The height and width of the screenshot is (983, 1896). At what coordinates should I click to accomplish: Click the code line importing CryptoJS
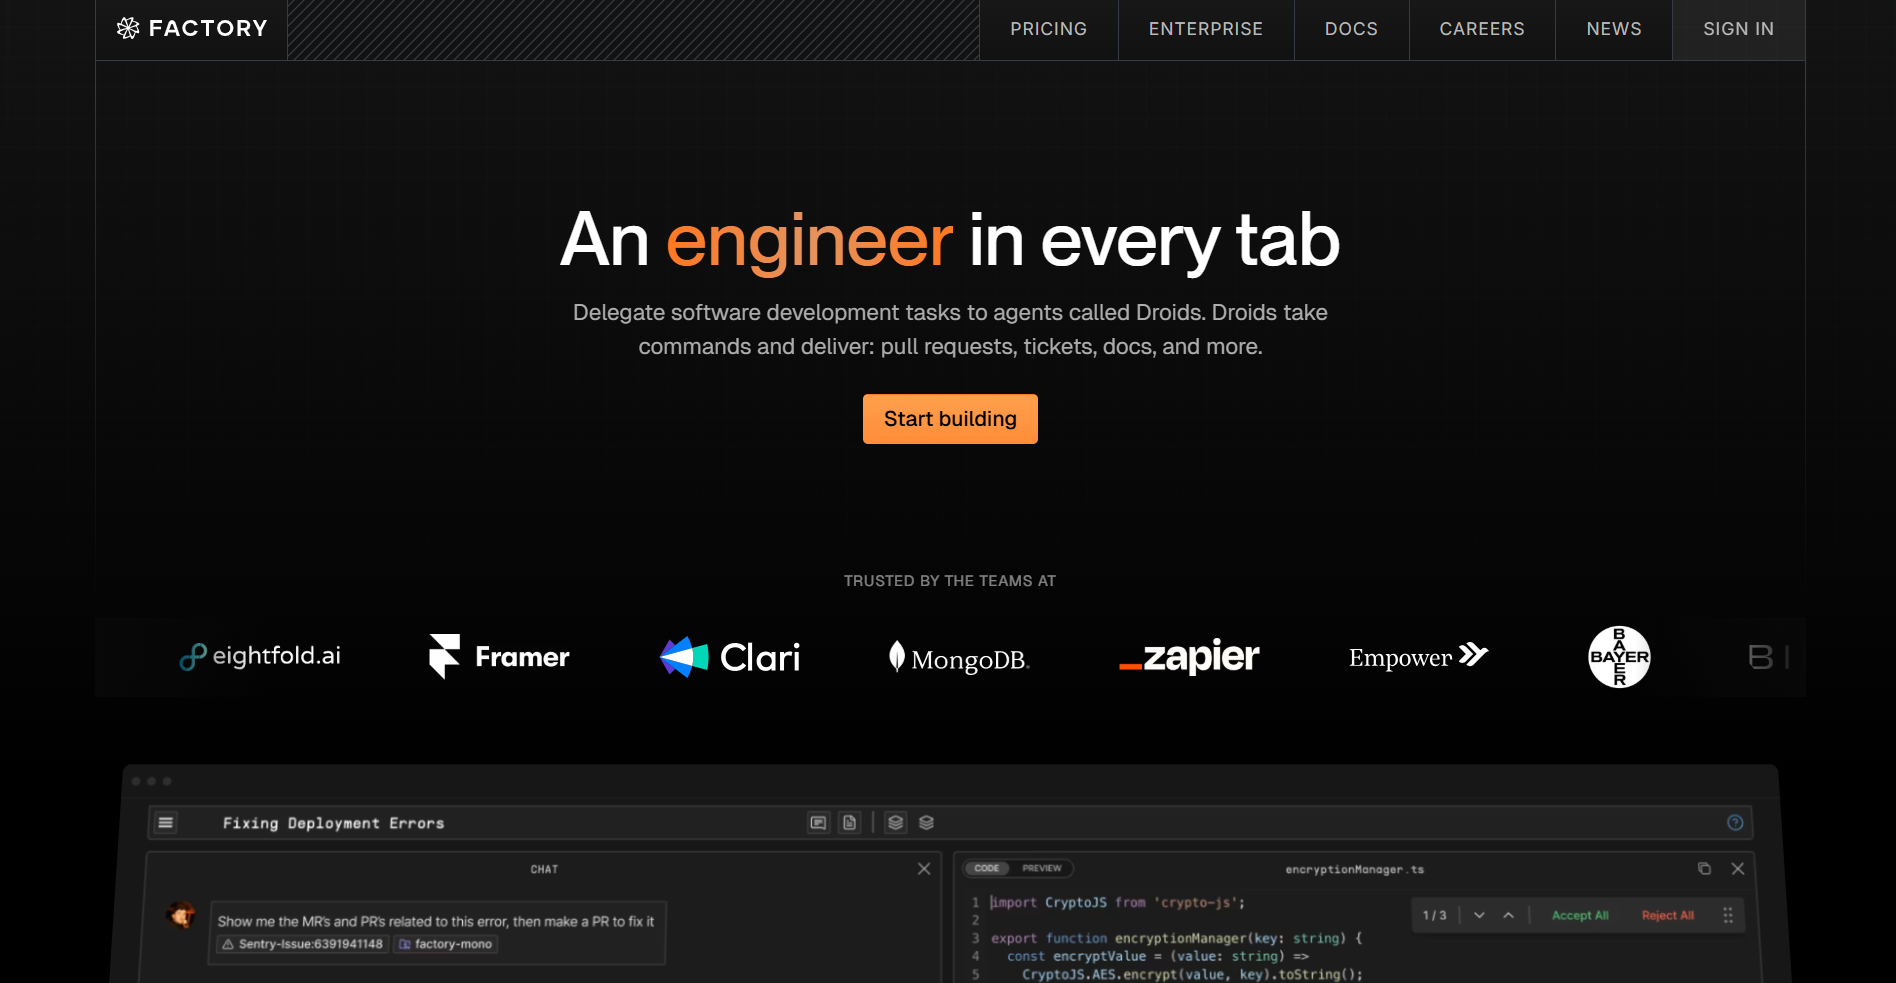[x=1118, y=902]
